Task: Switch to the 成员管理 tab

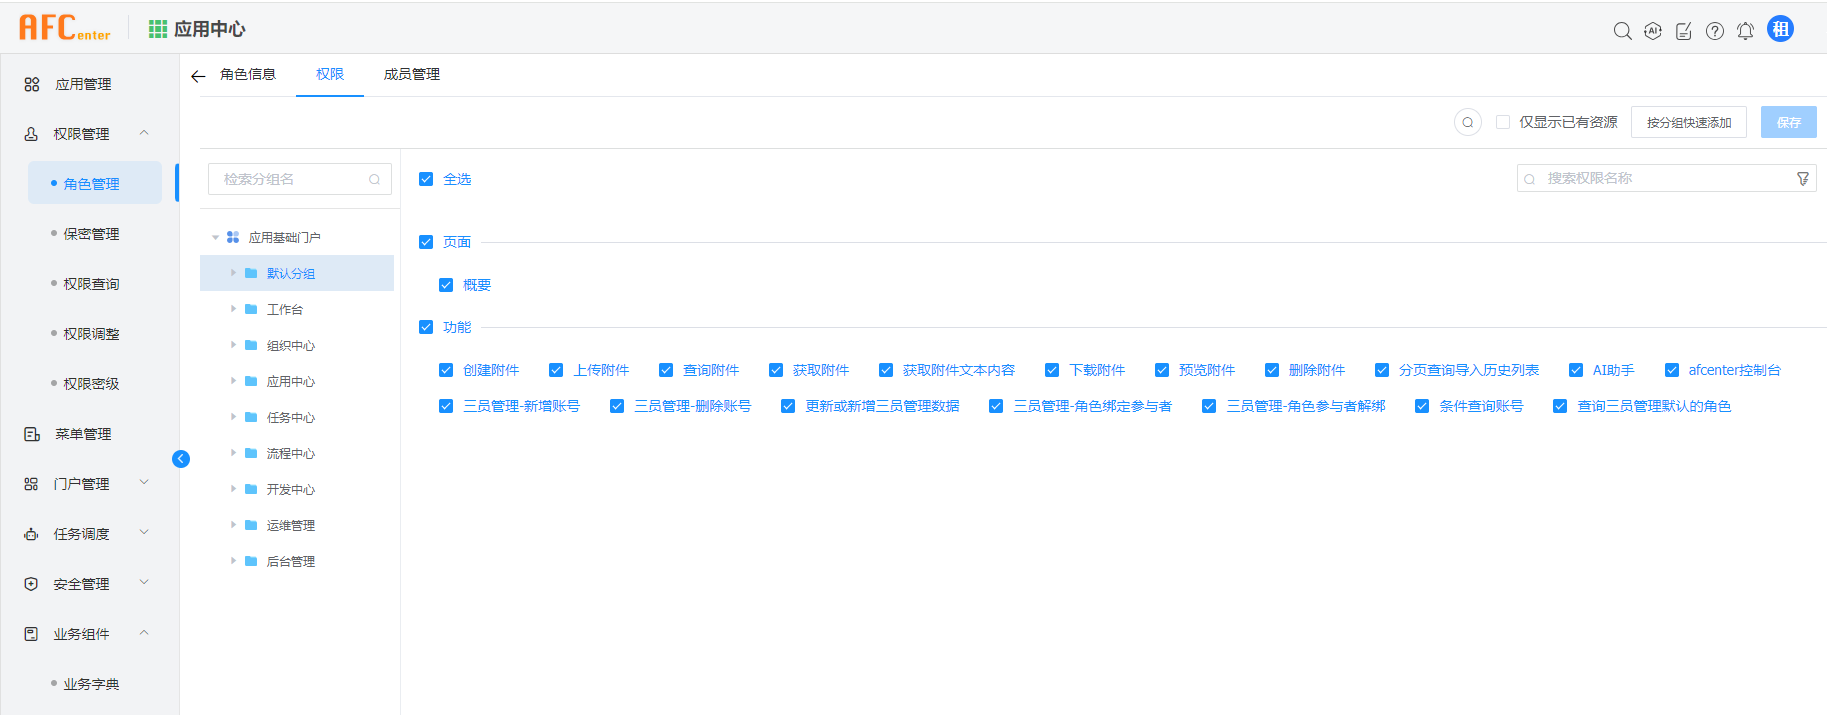Action: pos(411,74)
